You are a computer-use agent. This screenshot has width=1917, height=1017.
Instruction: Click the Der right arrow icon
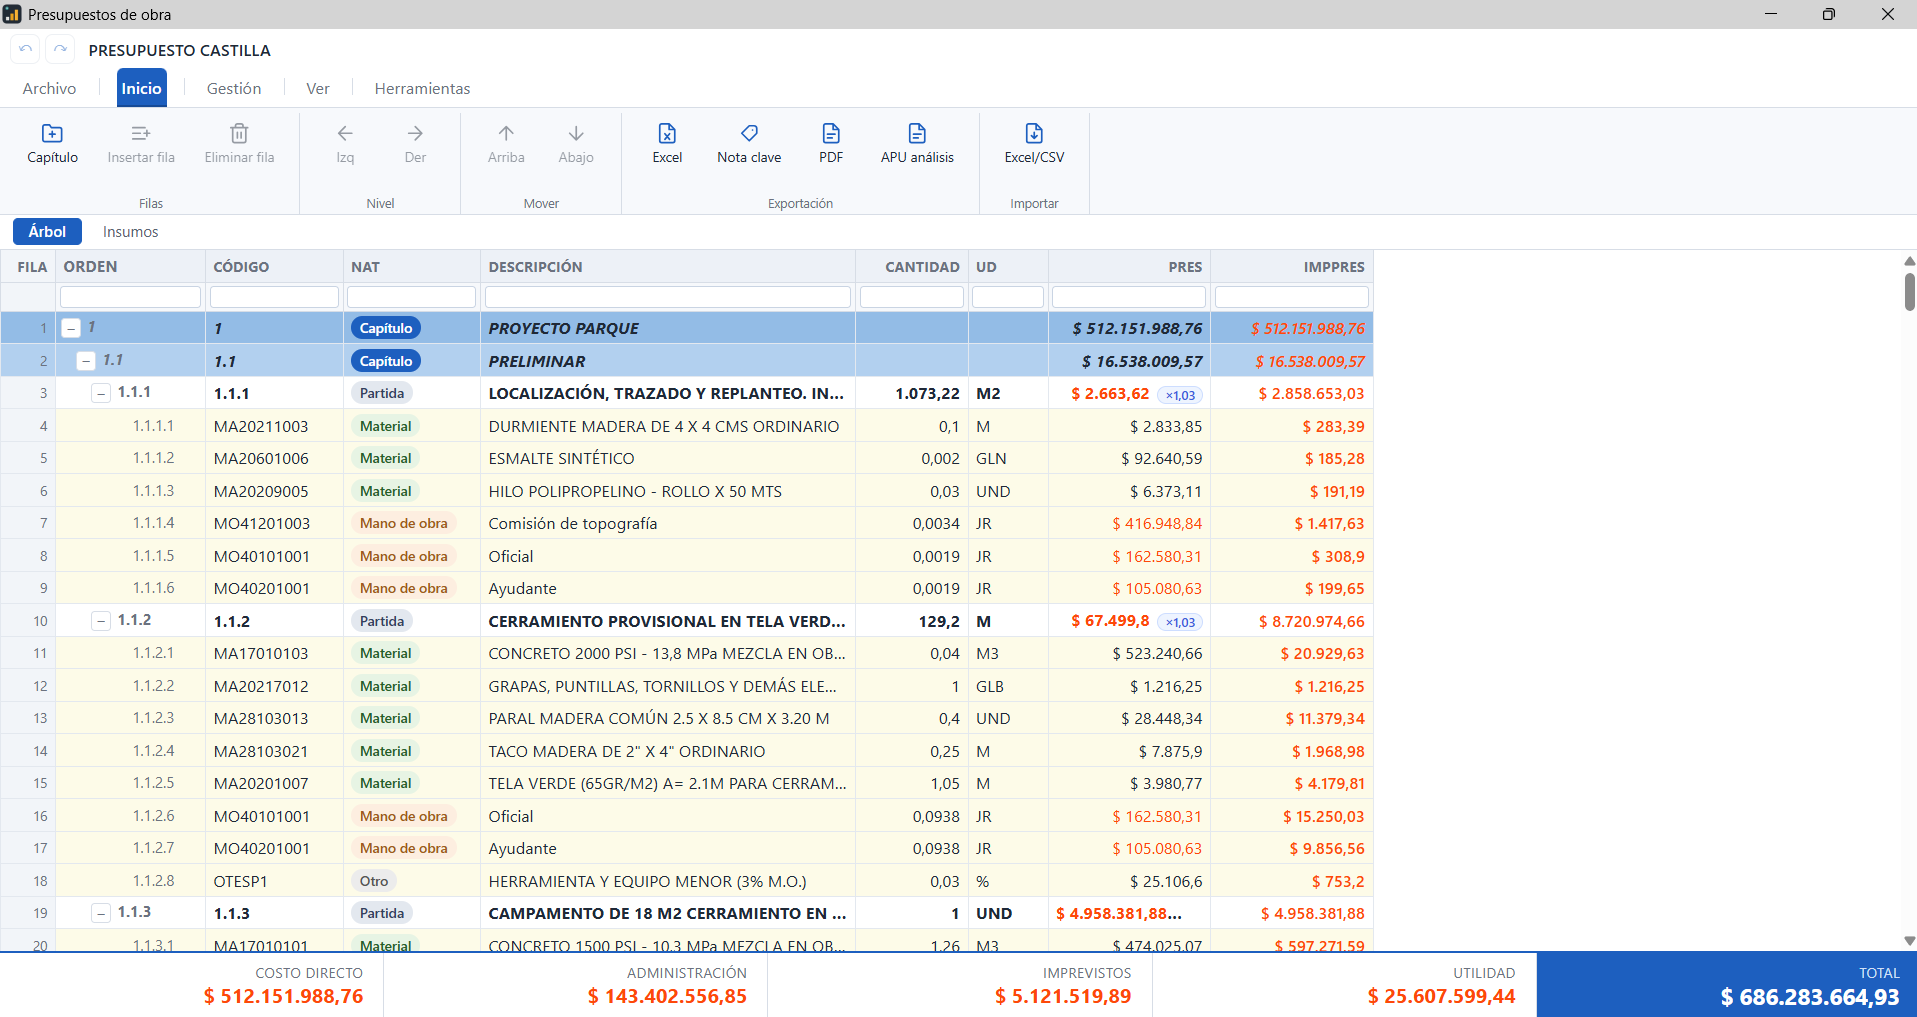point(415,133)
